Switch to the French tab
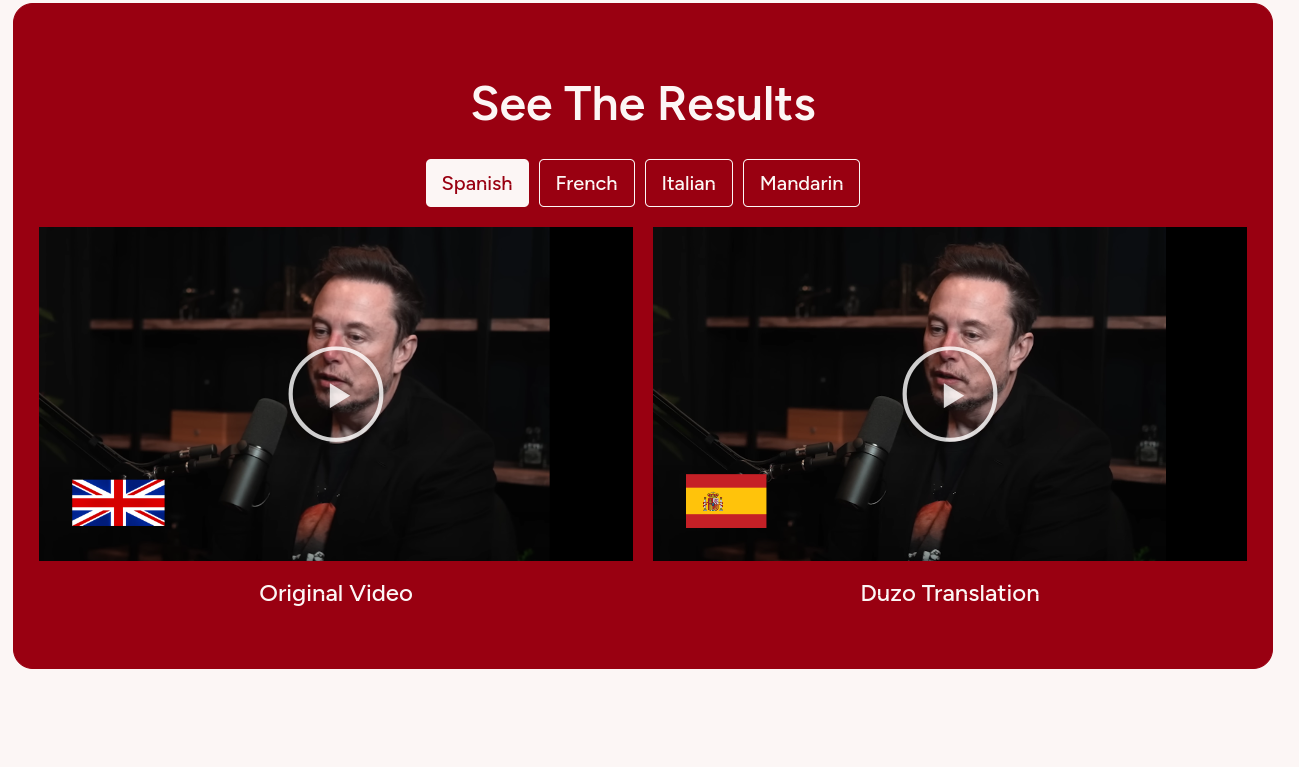Image resolution: width=1299 pixels, height=767 pixels. point(587,183)
